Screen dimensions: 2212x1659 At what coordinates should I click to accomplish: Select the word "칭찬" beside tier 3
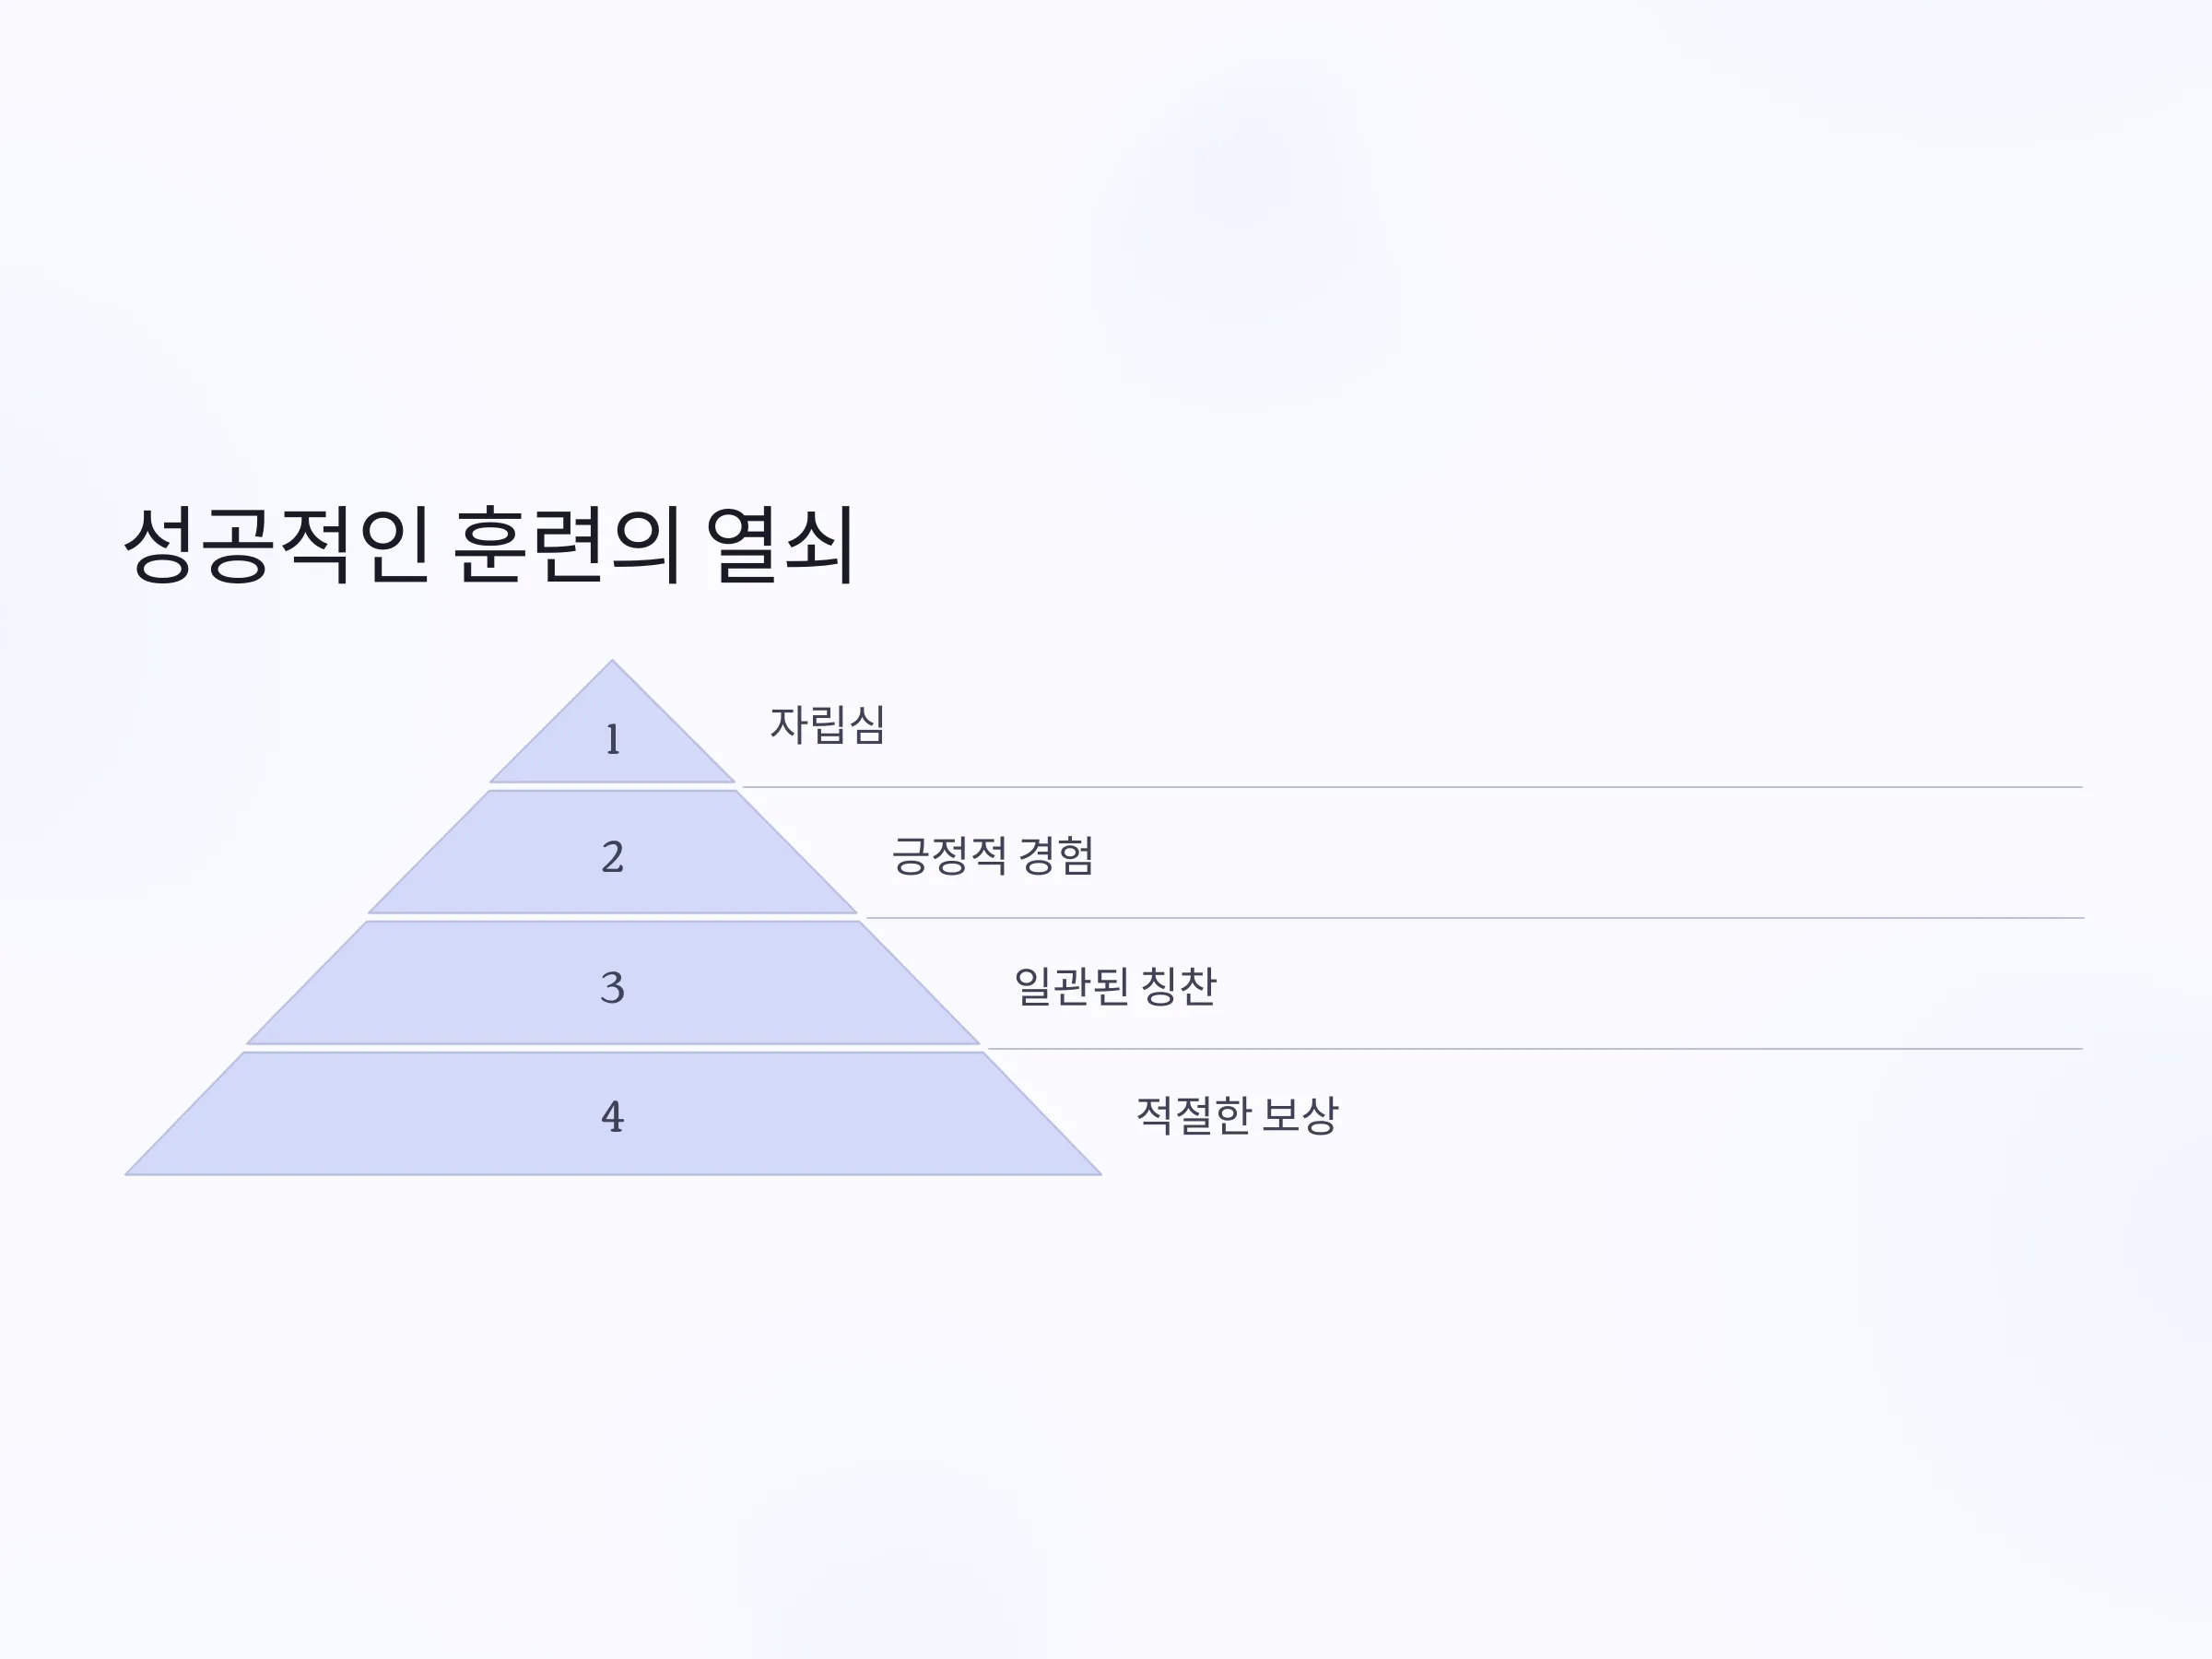(x=1179, y=986)
